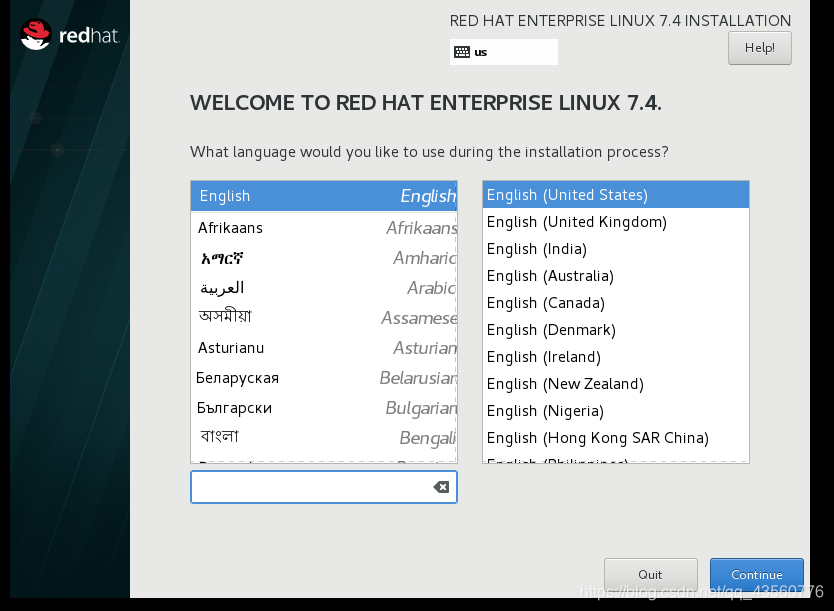The width and height of the screenshot is (834, 611).
Task: Click the us keyboard layout indicator
Action: click(x=504, y=52)
